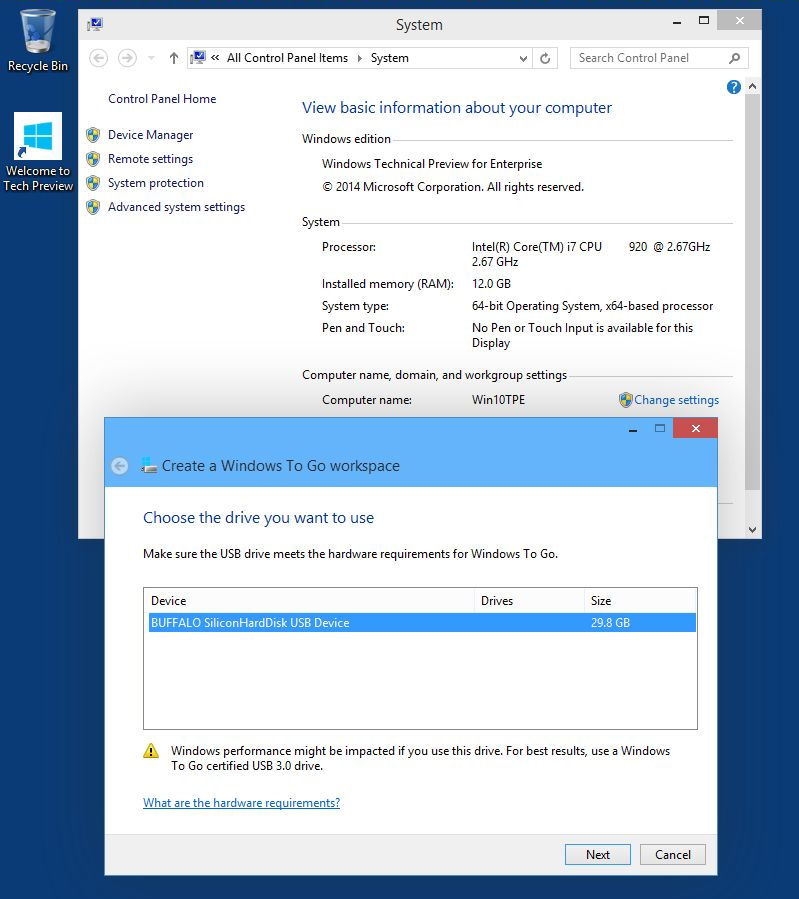Open the Recycle Bin desktop icon
Viewport: 799px width, 899px height.
(38, 41)
